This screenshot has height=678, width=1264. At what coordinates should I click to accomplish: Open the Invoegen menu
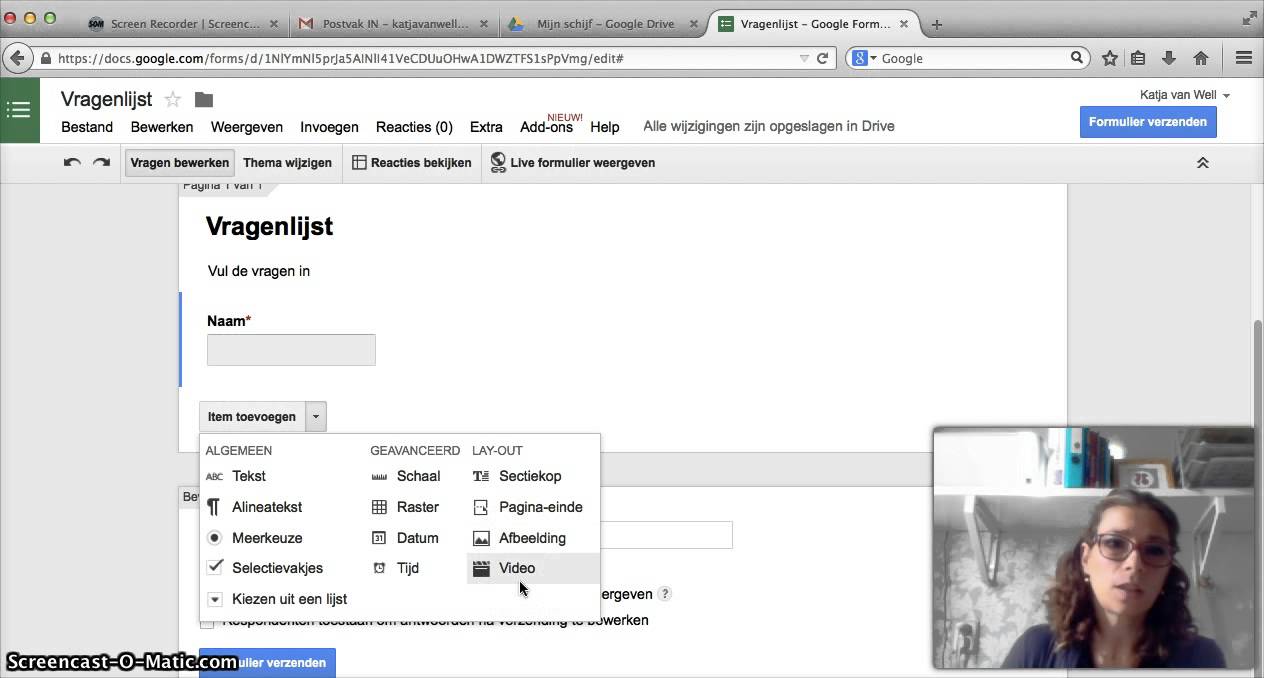pyautogui.click(x=329, y=127)
